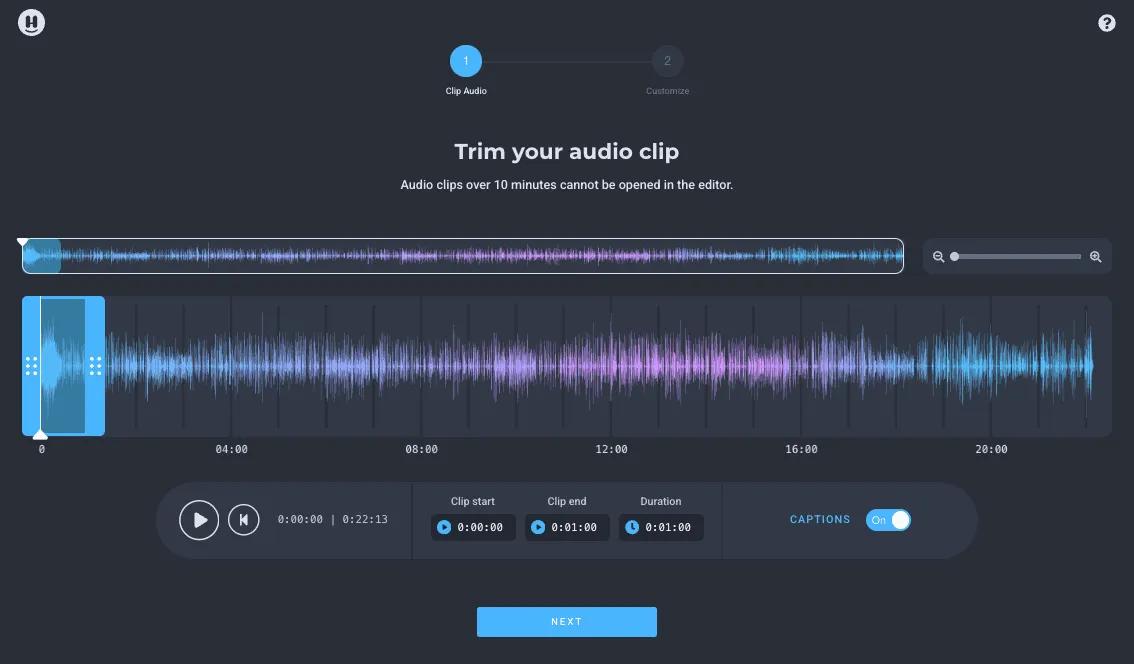Image resolution: width=1134 pixels, height=664 pixels.
Task: Open the help question mark icon
Action: [1107, 23]
